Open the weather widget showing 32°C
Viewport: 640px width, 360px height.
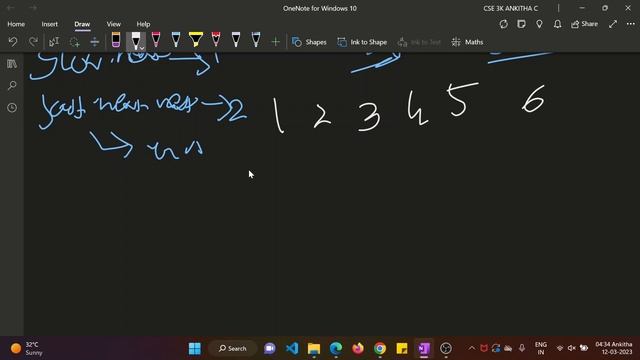coord(27,348)
